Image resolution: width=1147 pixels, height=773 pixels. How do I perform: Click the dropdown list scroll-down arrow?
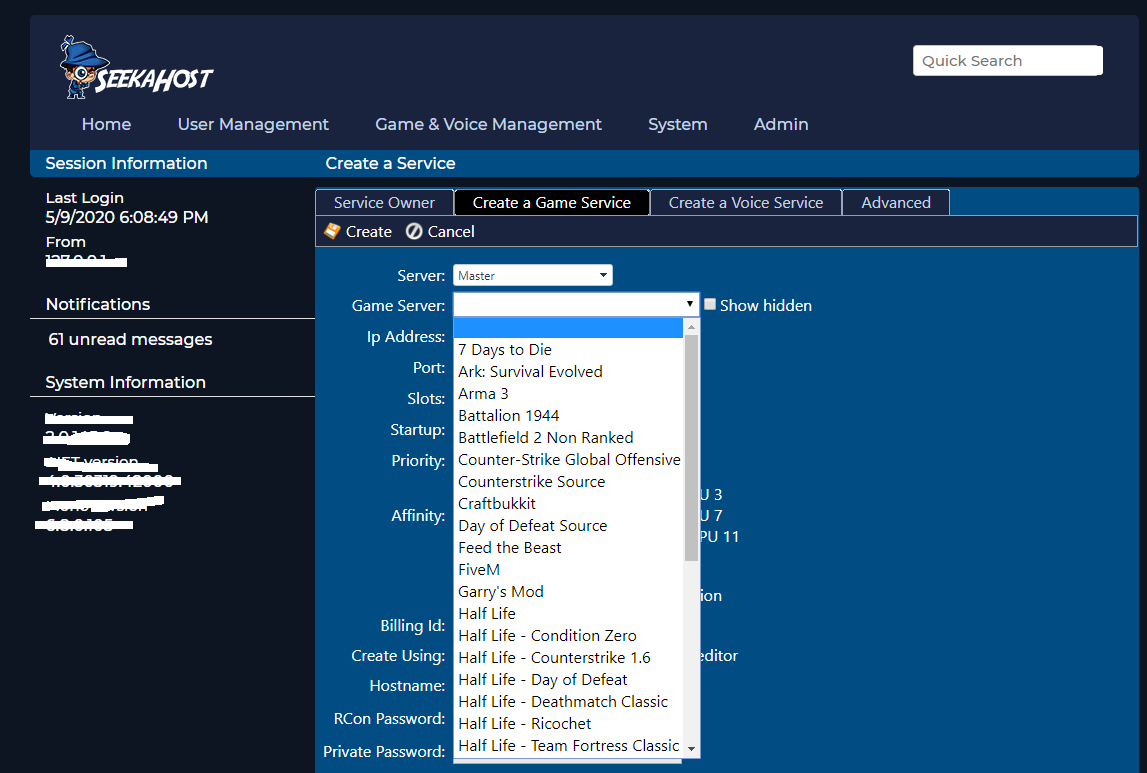point(691,749)
